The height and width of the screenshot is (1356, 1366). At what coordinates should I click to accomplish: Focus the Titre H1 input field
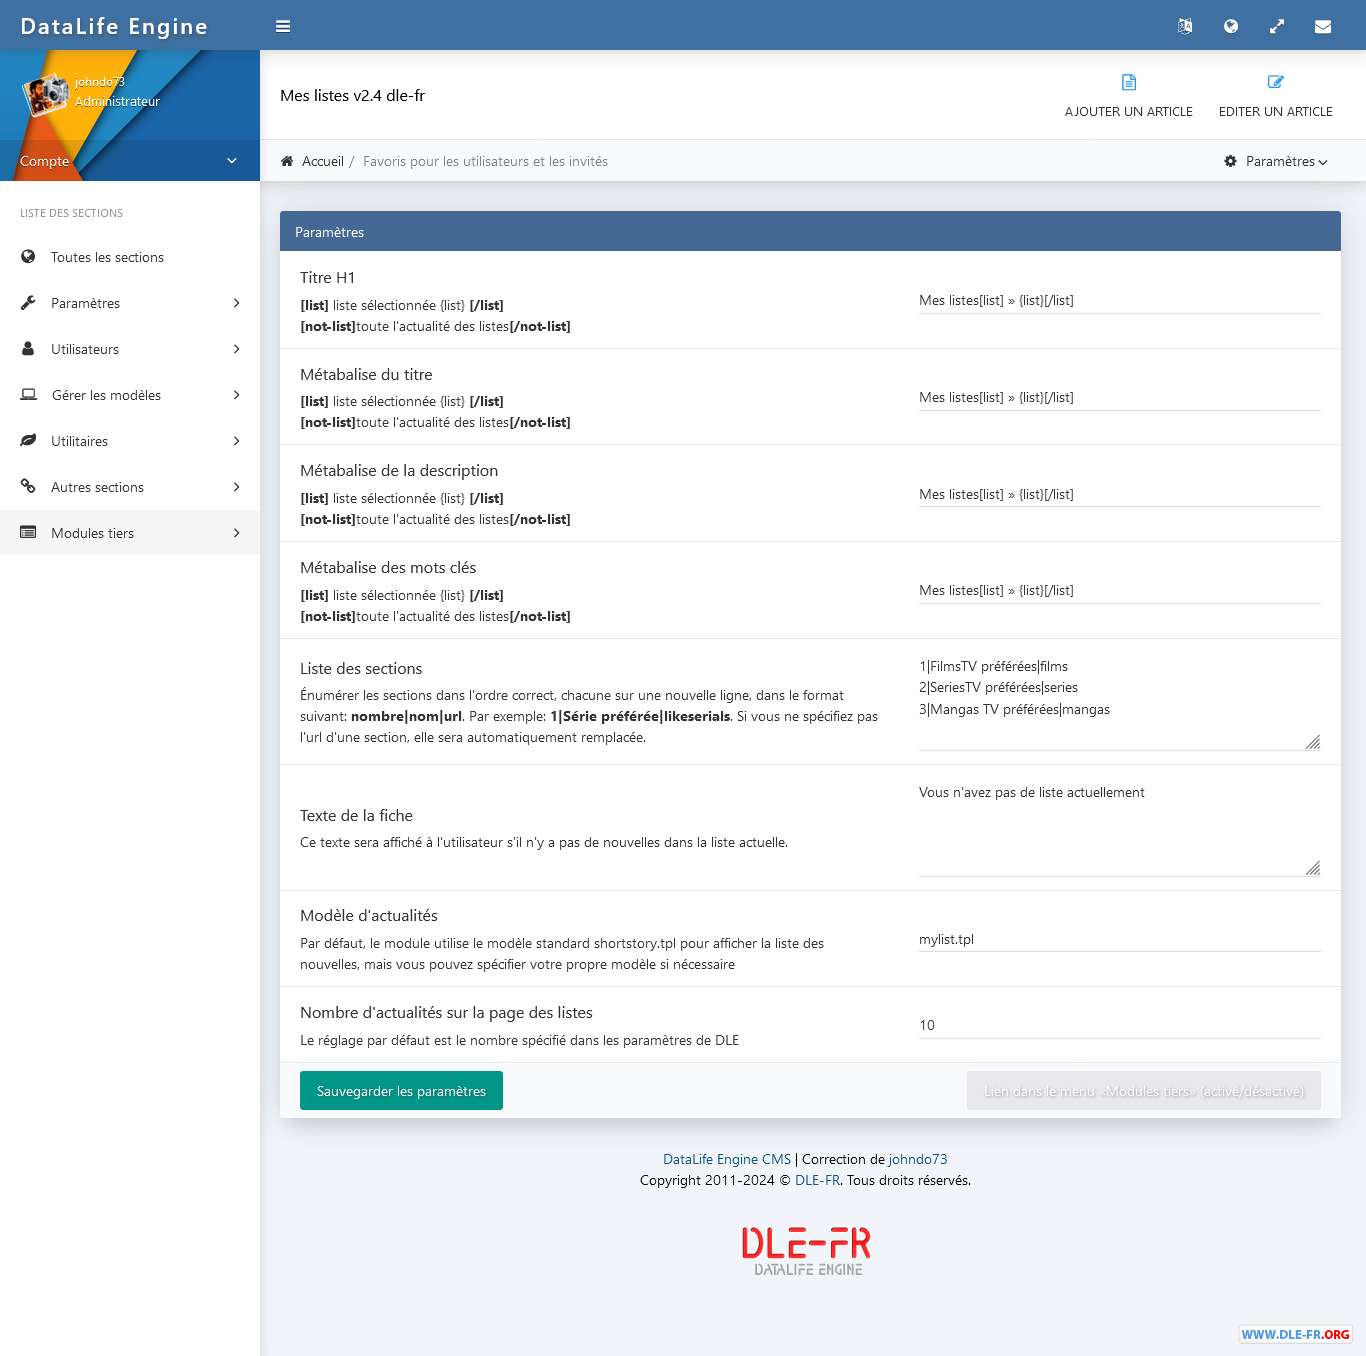pyautogui.click(x=1120, y=300)
